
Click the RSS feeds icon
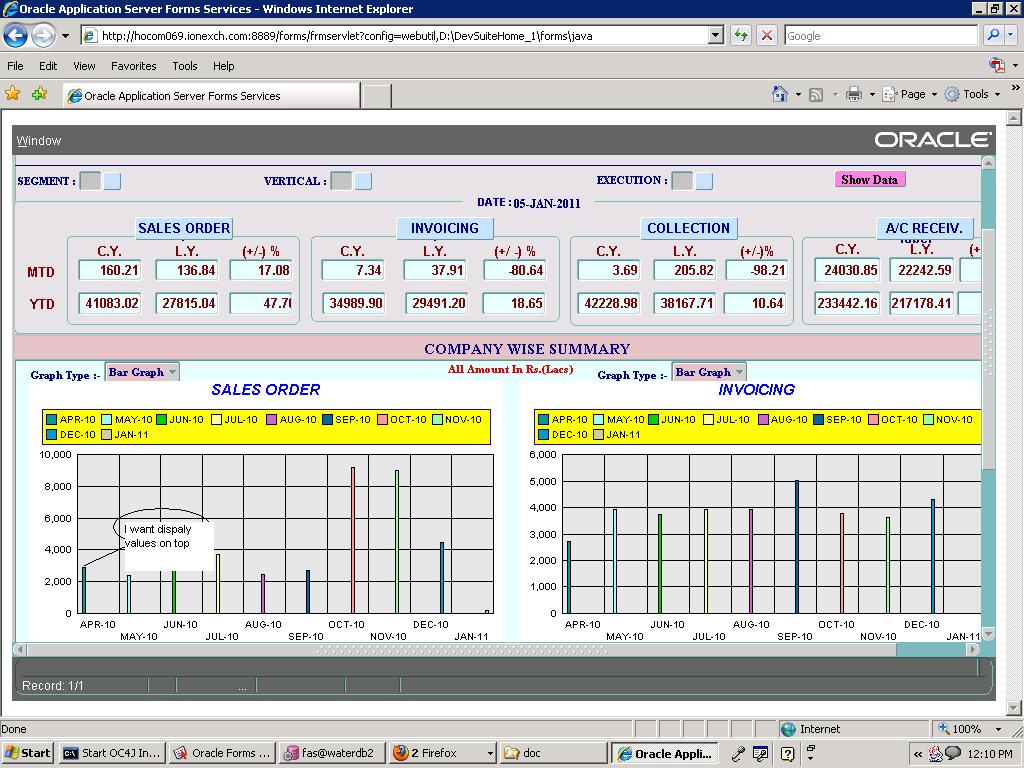(x=816, y=95)
